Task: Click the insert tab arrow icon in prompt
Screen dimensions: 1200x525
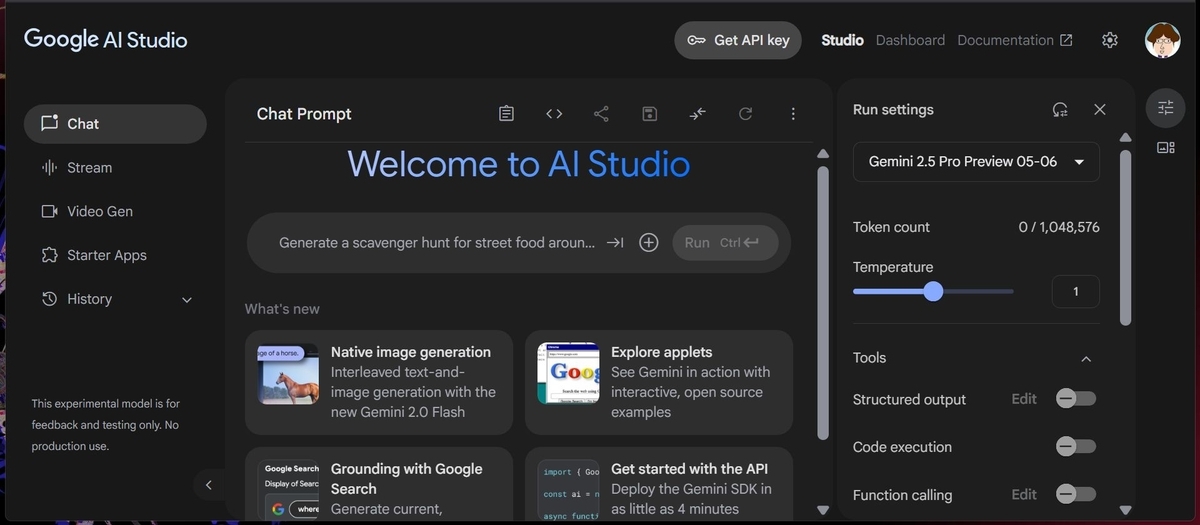Action: coord(615,242)
